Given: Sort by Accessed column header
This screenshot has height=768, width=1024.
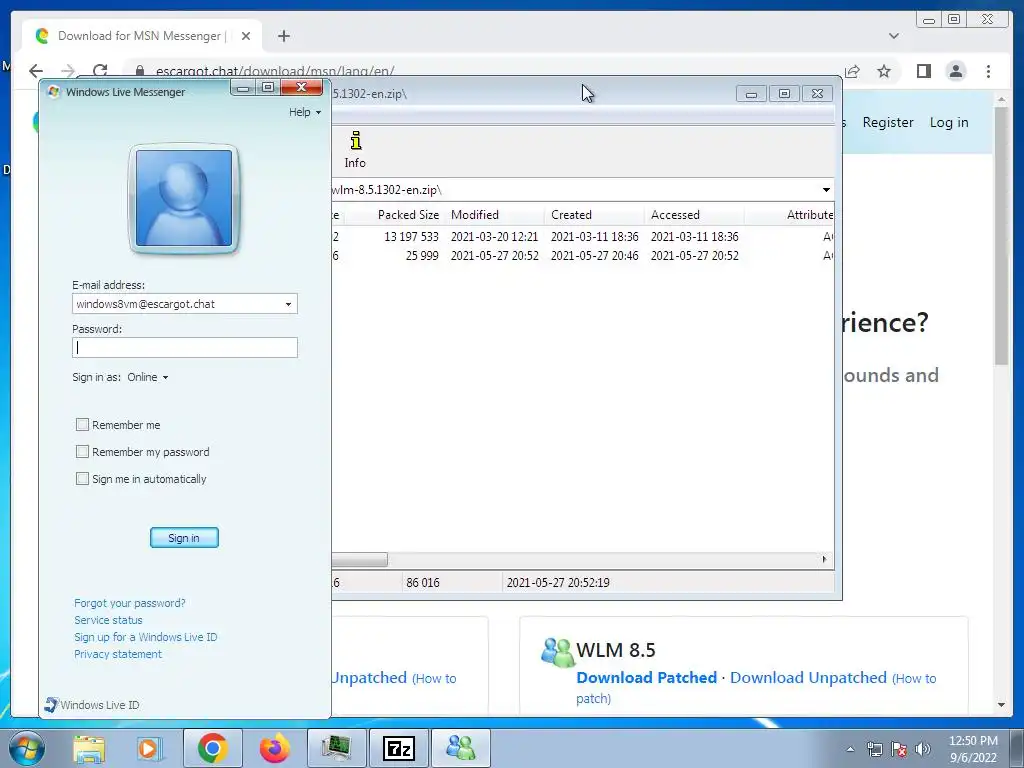Looking at the screenshot, I should tap(695, 215).
